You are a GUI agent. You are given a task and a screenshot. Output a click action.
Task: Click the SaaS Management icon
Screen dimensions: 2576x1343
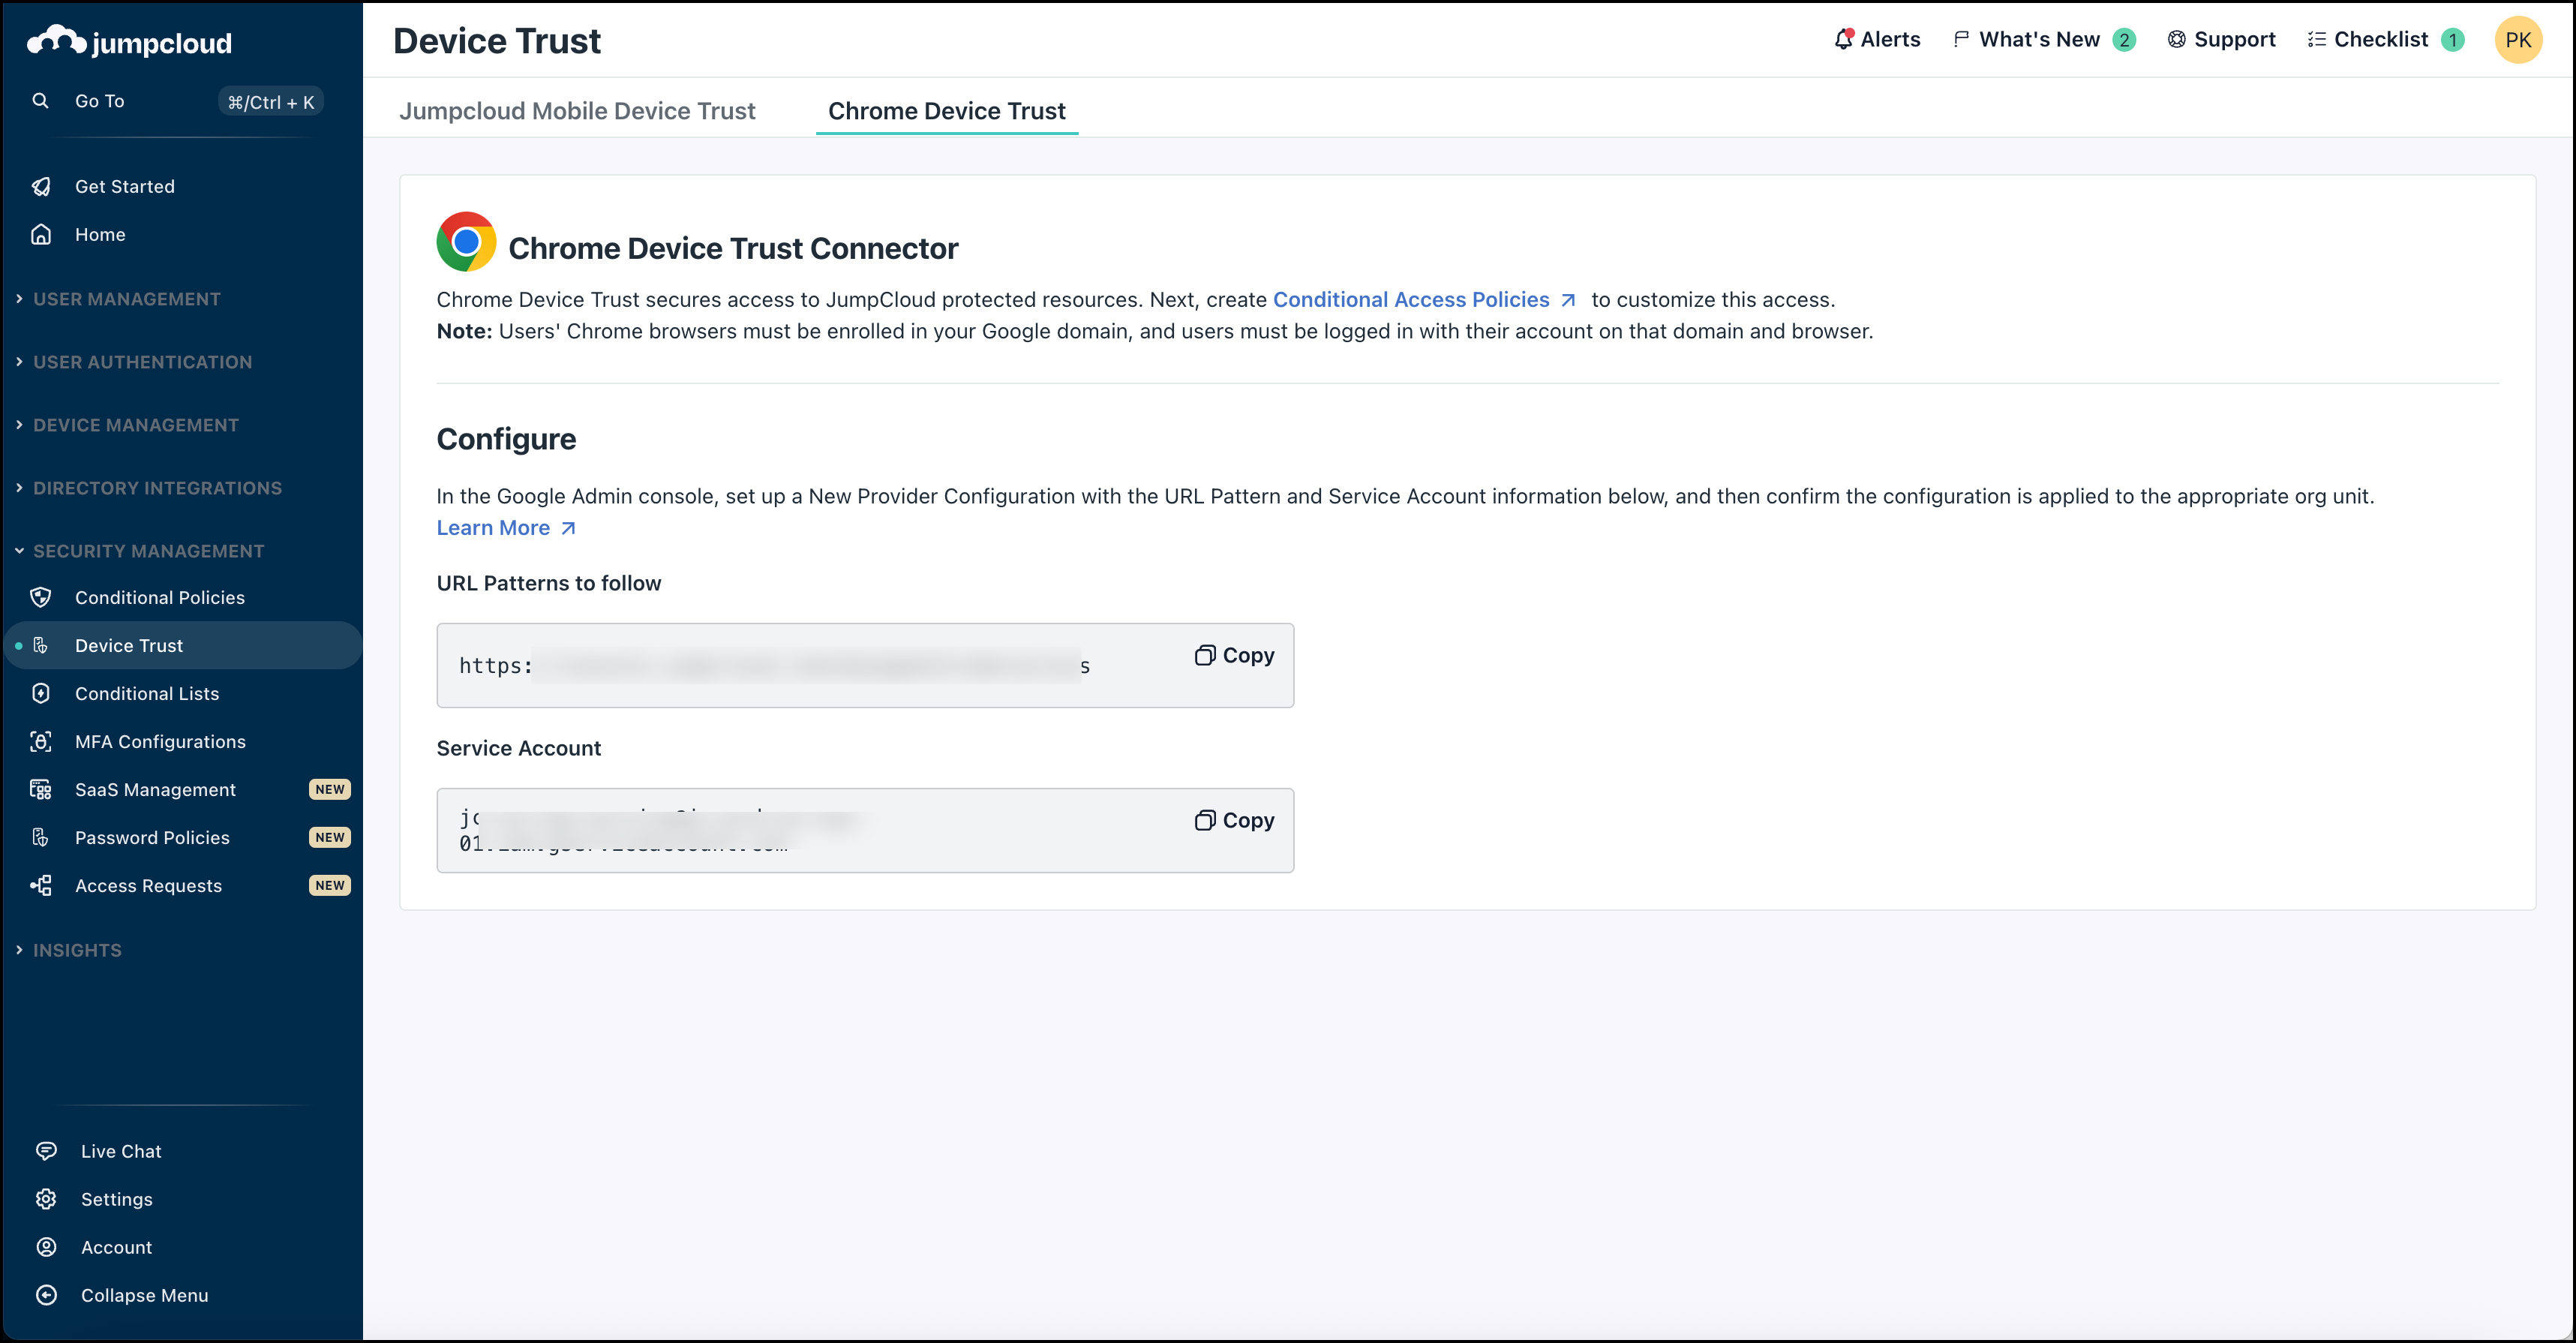click(41, 789)
